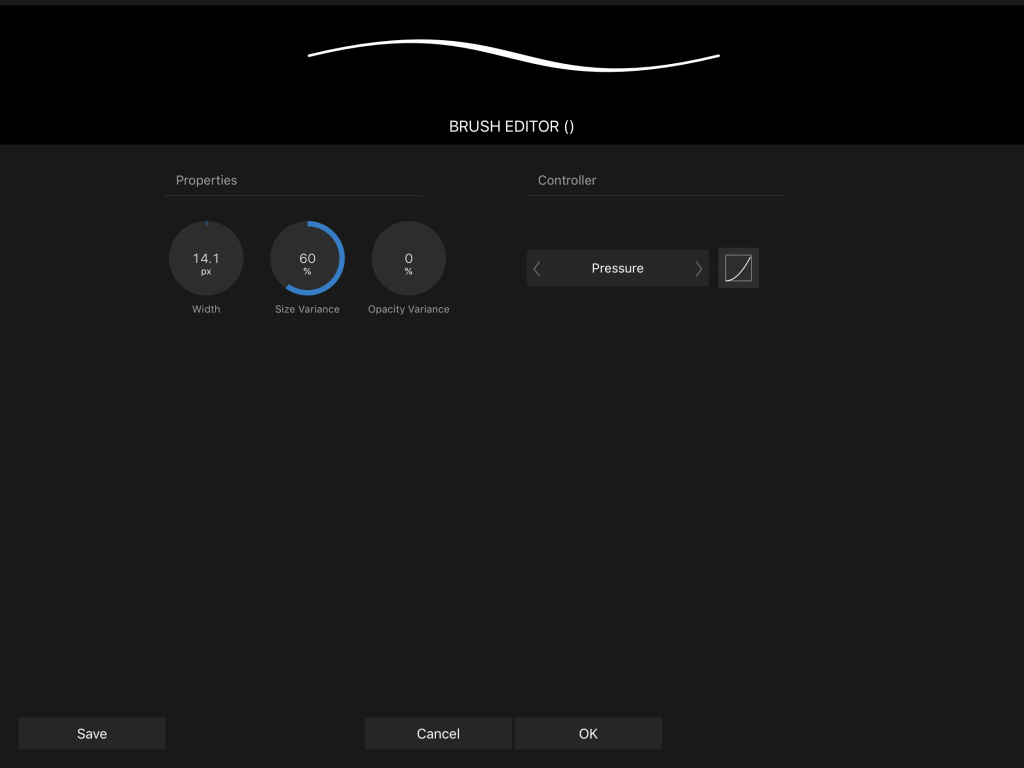Click the left chevron on Pressure selector
The width and height of the screenshot is (1024, 768).
pyautogui.click(x=537, y=268)
